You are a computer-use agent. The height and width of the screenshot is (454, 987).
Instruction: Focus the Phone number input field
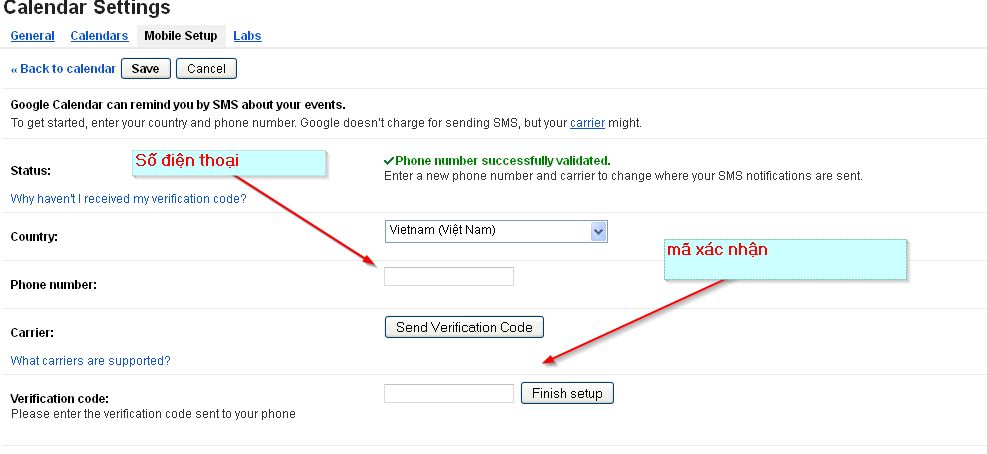[x=448, y=276]
